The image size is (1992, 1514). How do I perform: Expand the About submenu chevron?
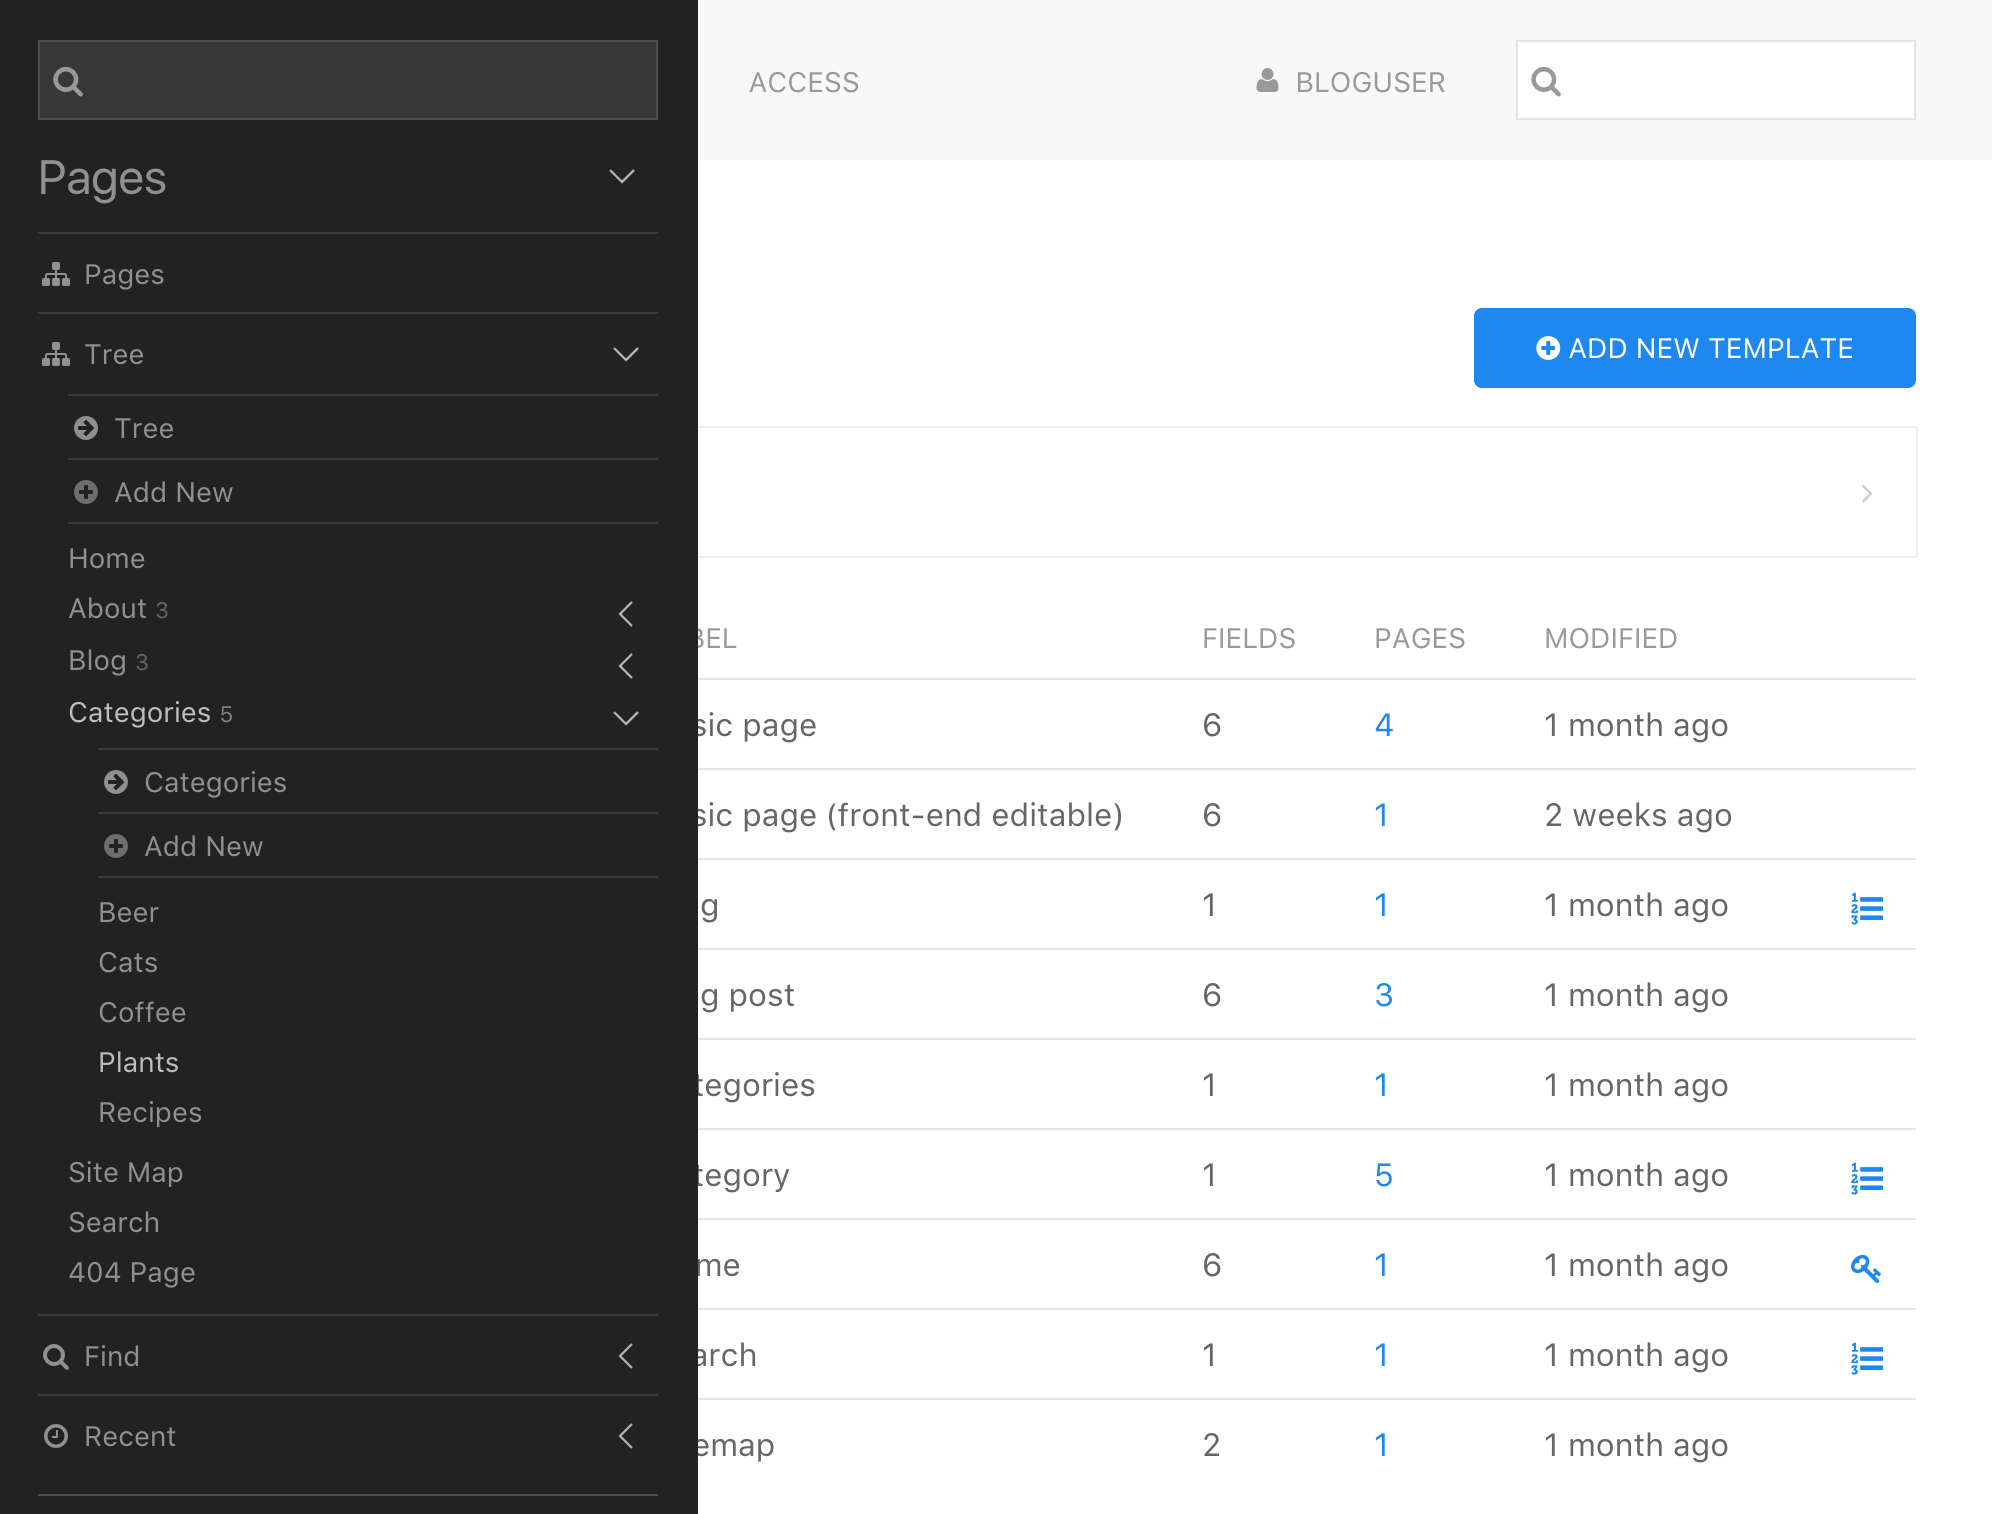coord(626,613)
